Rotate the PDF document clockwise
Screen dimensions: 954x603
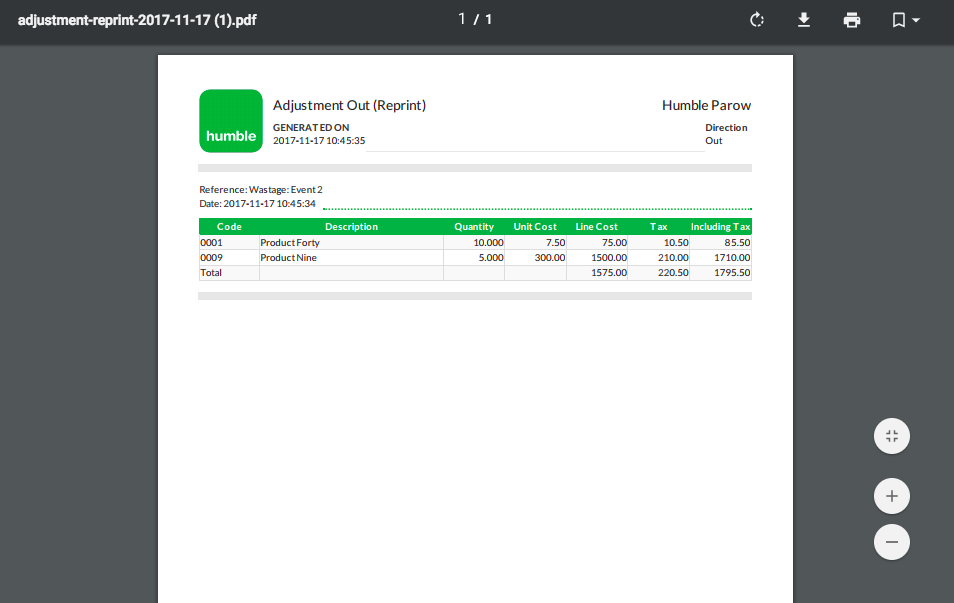(x=756, y=20)
